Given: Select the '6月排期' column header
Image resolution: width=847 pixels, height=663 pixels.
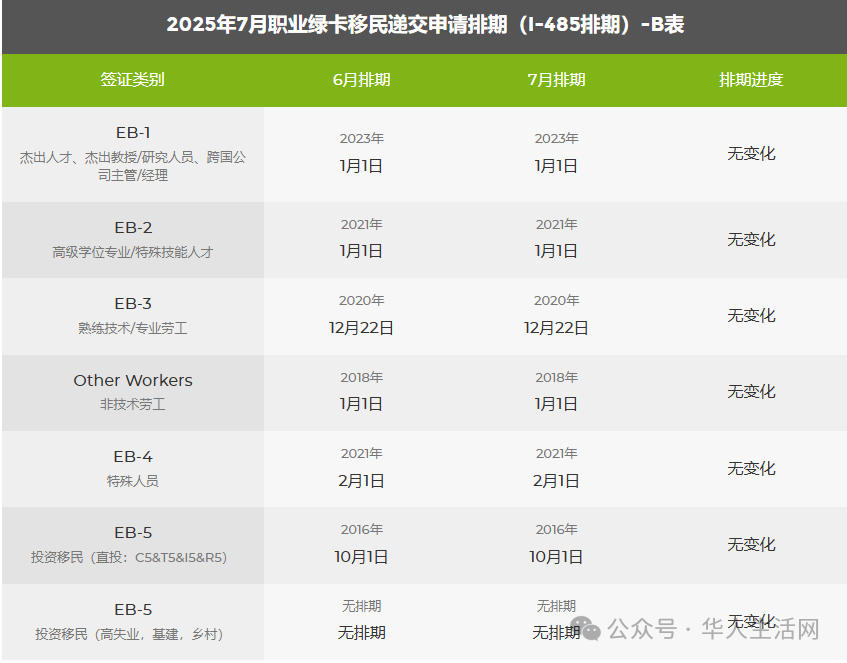Looking at the screenshot, I should [x=361, y=80].
